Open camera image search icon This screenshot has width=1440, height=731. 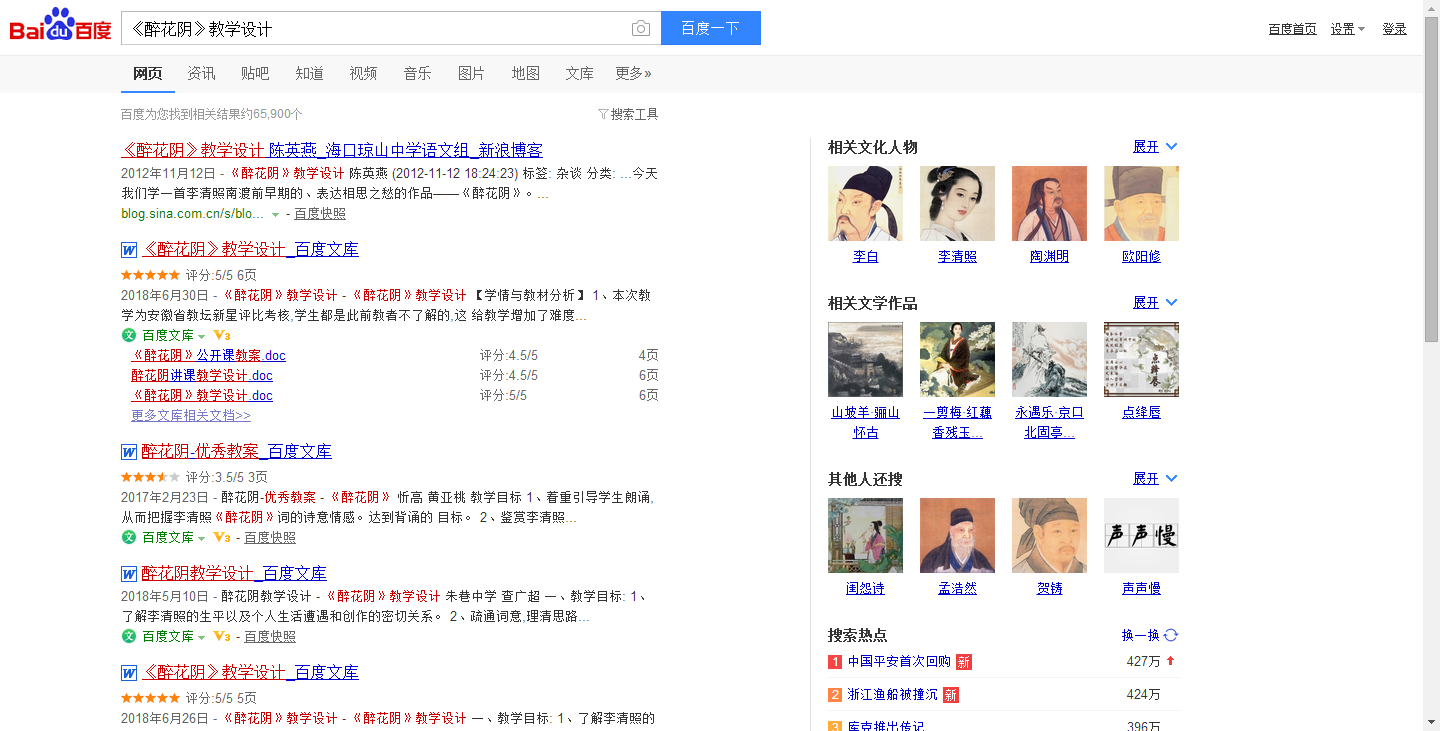pyautogui.click(x=641, y=28)
